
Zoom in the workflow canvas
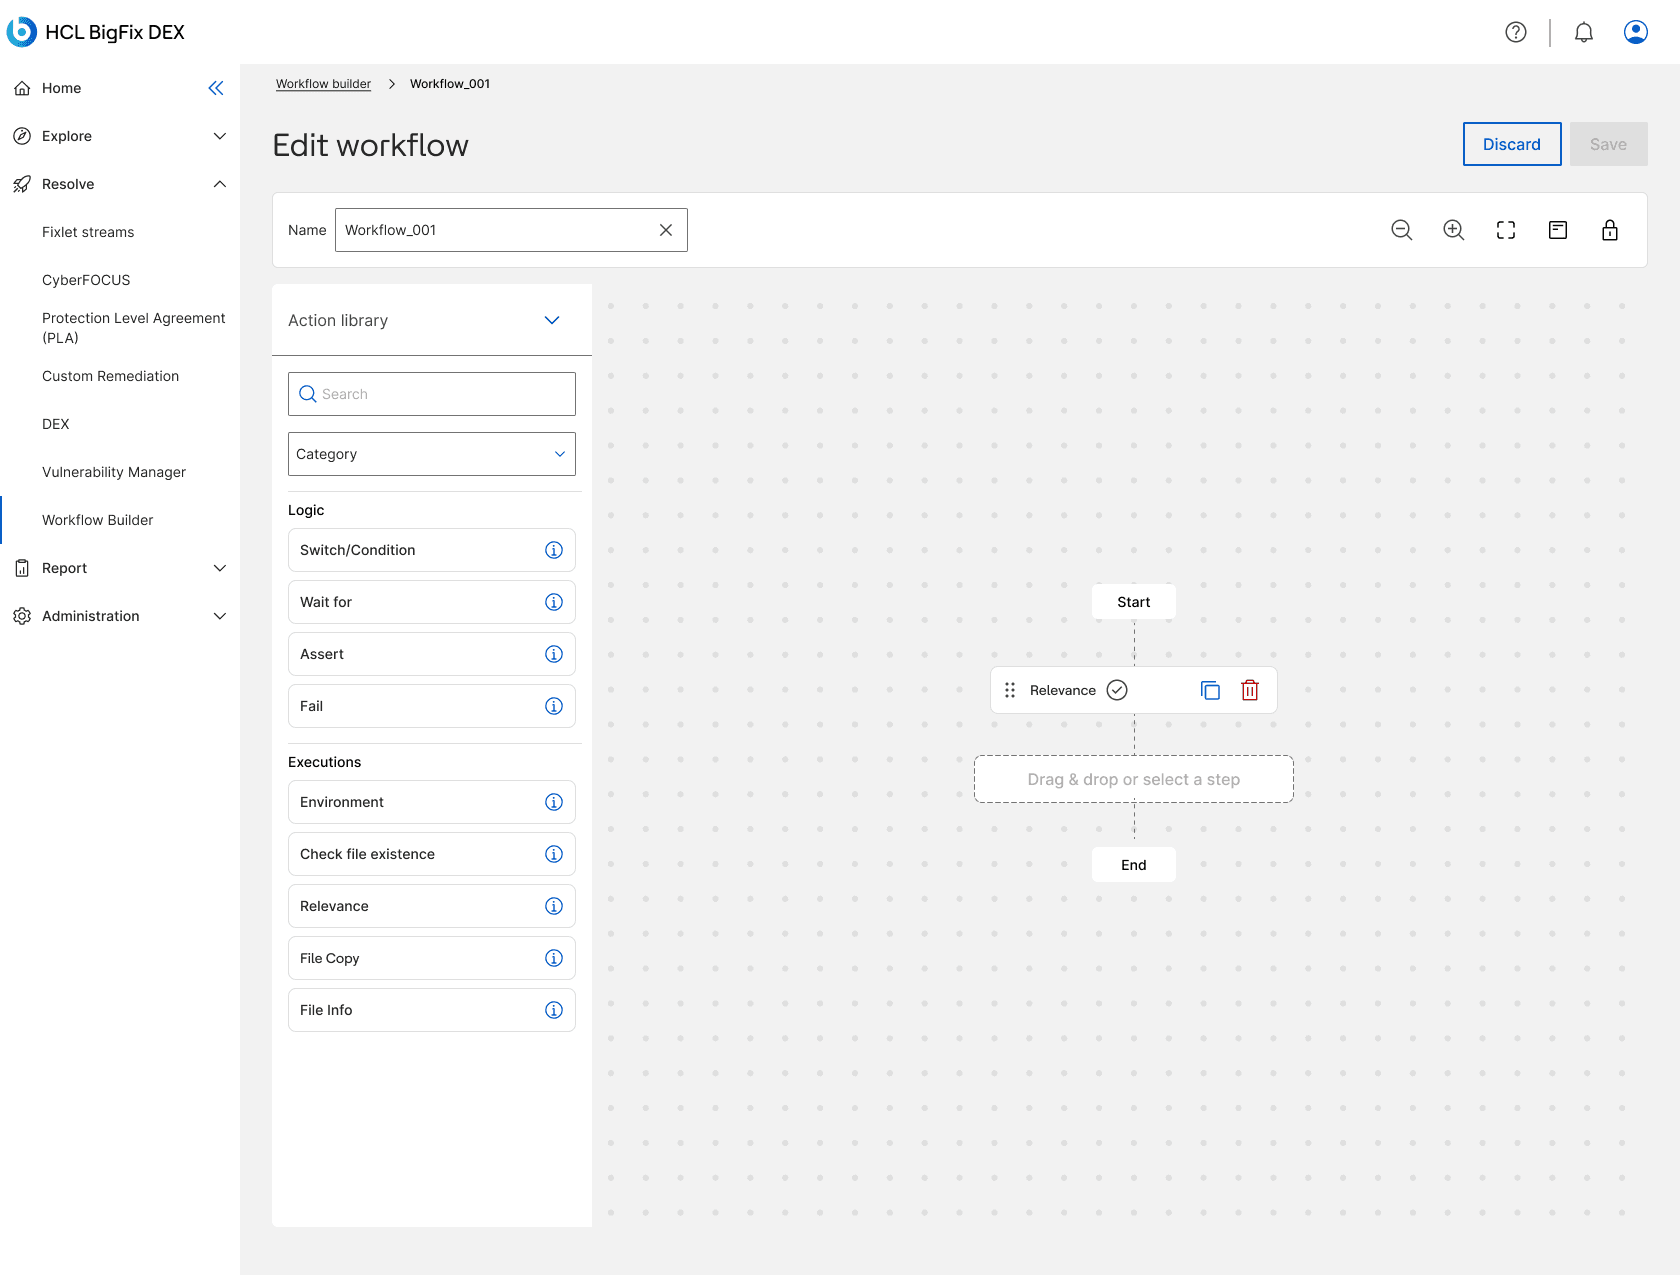click(x=1454, y=230)
